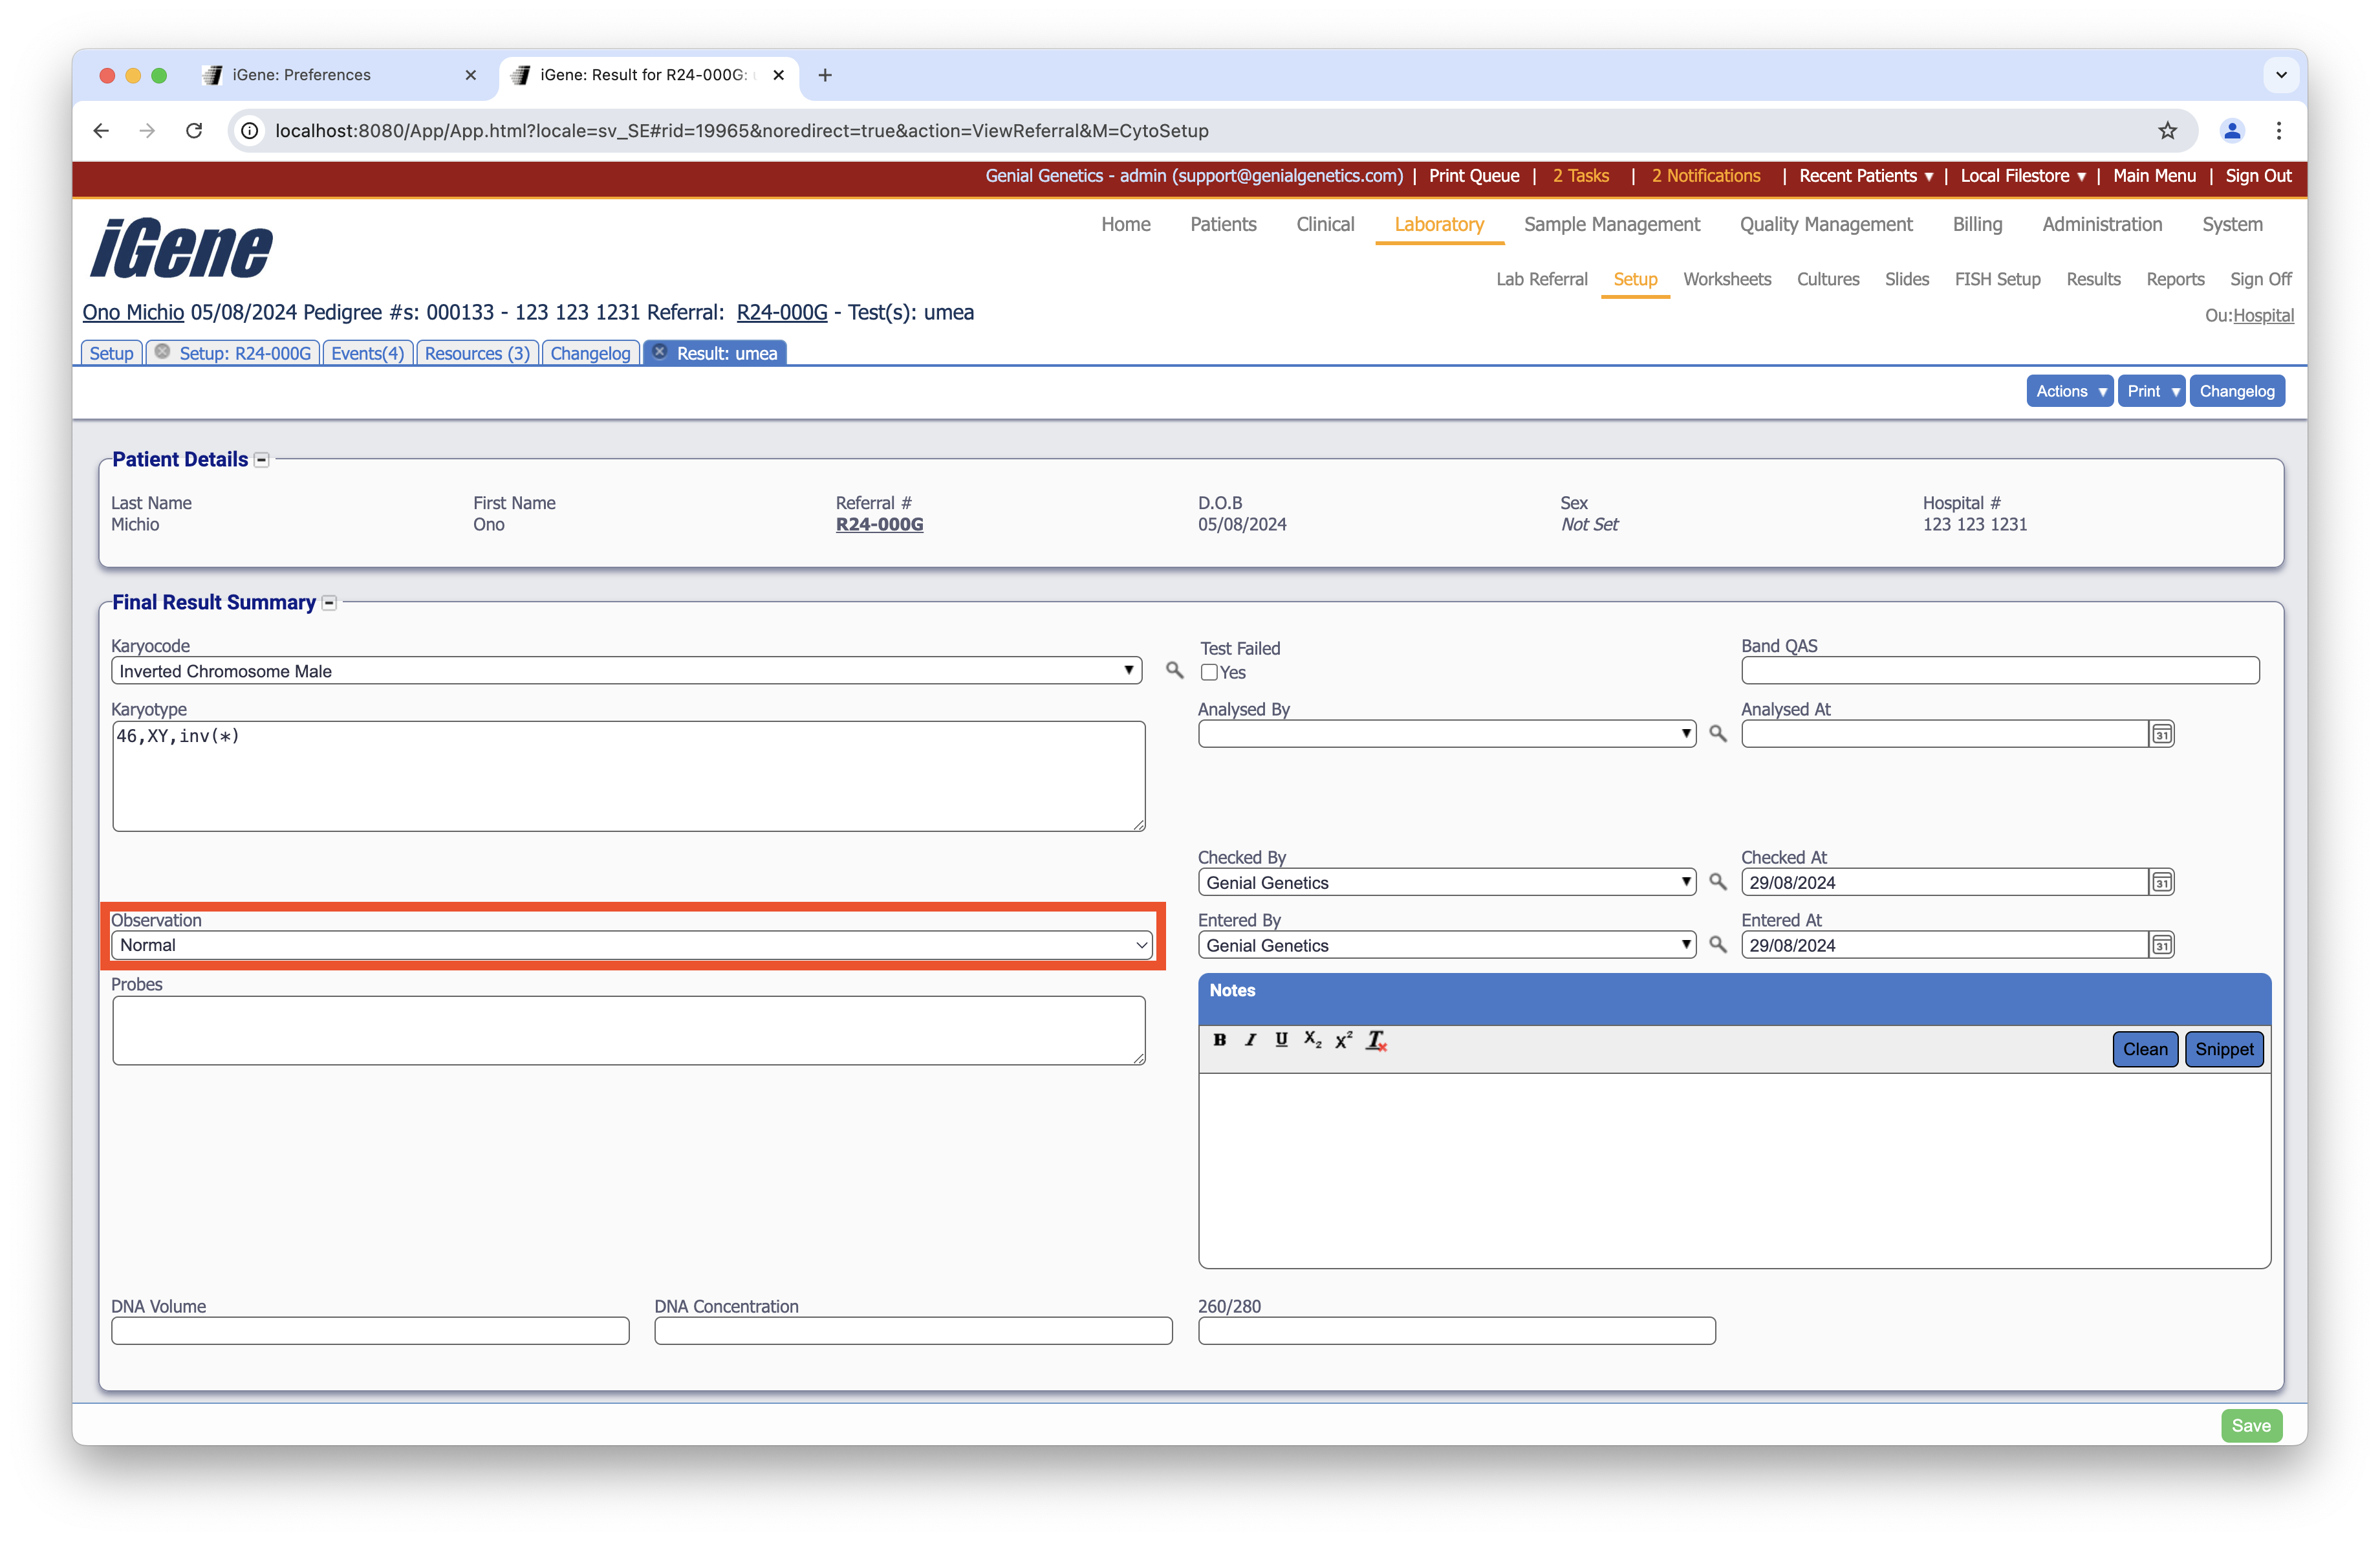The image size is (2380, 1541).
Task: Click magnifier icon next to Analysed By
Action: tap(1717, 734)
